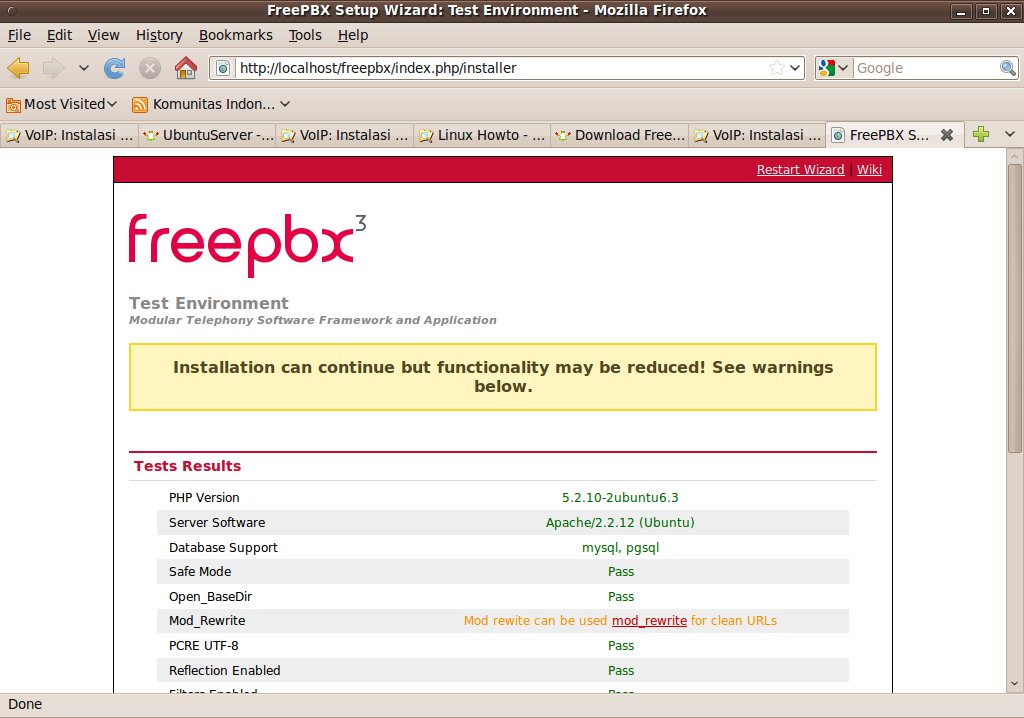
Task: Click the Back arrow navigation button
Action: tap(18, 68)
